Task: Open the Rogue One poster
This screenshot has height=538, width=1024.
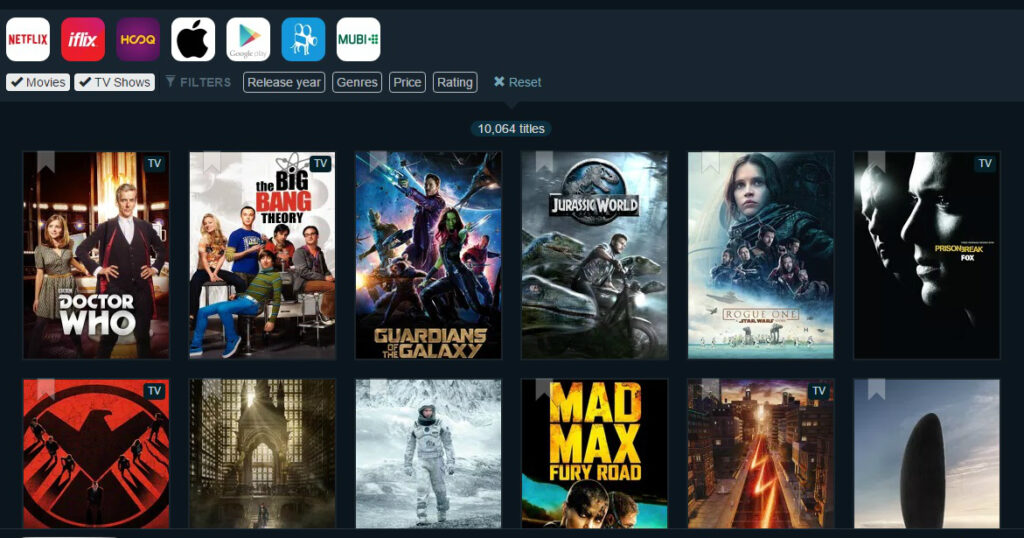Action: [x=761, y=255]
